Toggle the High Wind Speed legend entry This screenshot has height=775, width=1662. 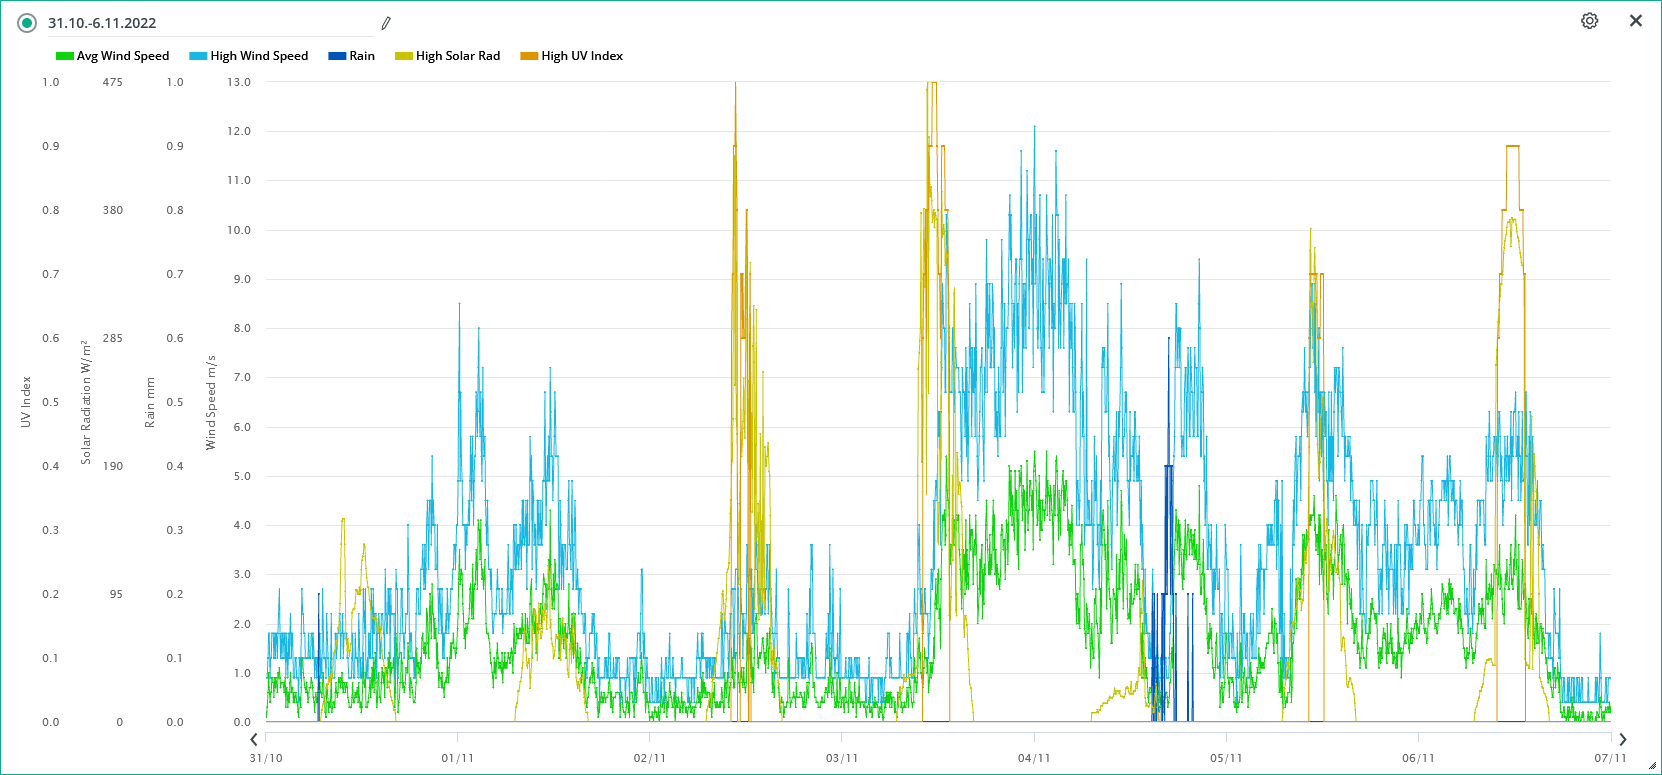pos(259,56)
